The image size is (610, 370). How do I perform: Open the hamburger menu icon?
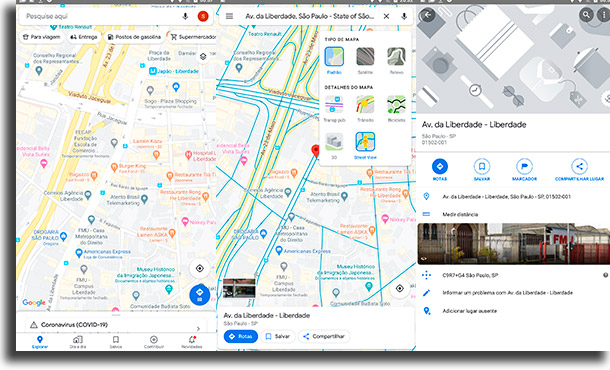coord(230,16)
